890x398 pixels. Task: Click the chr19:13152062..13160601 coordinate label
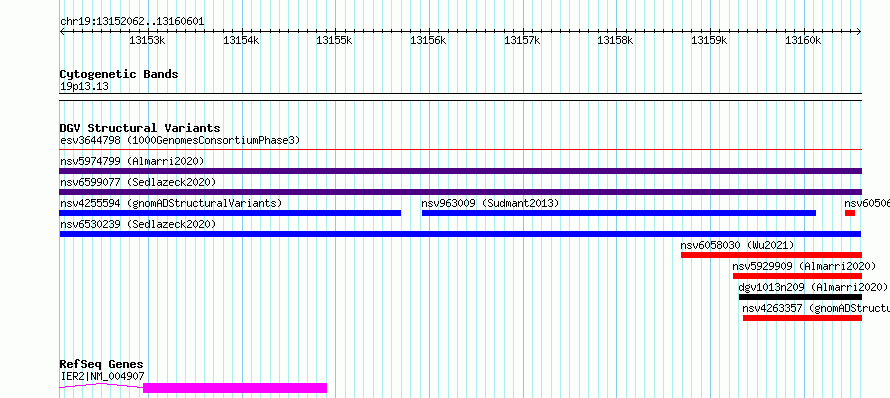(x=132, y=22)
